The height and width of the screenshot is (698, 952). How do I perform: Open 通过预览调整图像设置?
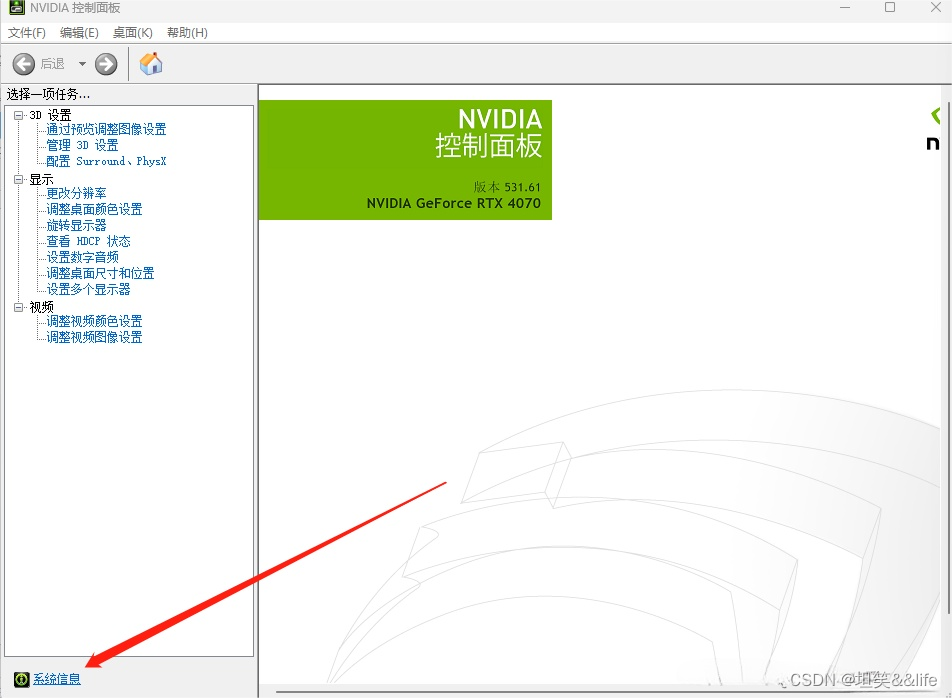click(106, 129)
